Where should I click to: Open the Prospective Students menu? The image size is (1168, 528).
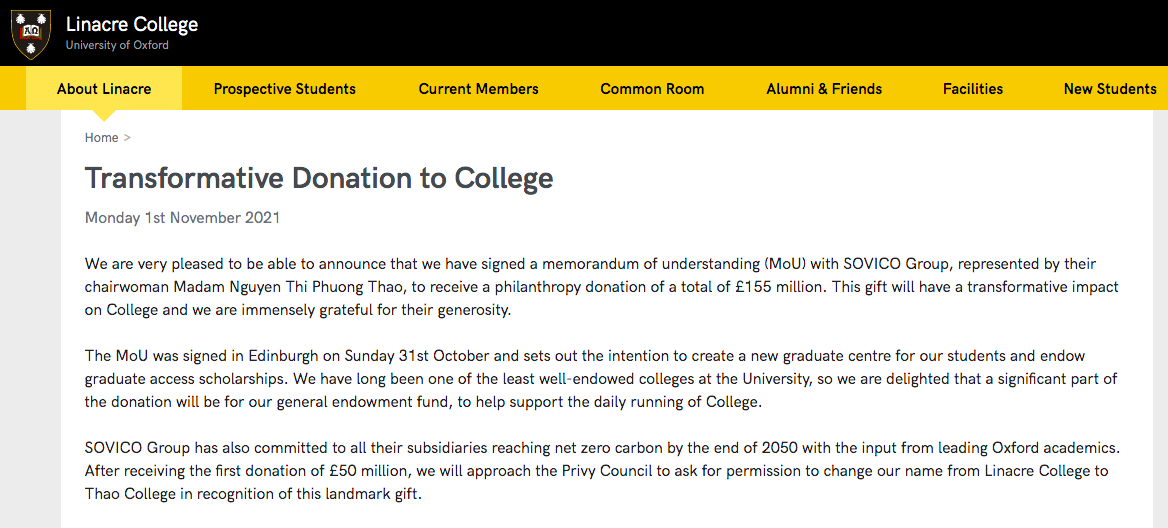coord(285,88)
